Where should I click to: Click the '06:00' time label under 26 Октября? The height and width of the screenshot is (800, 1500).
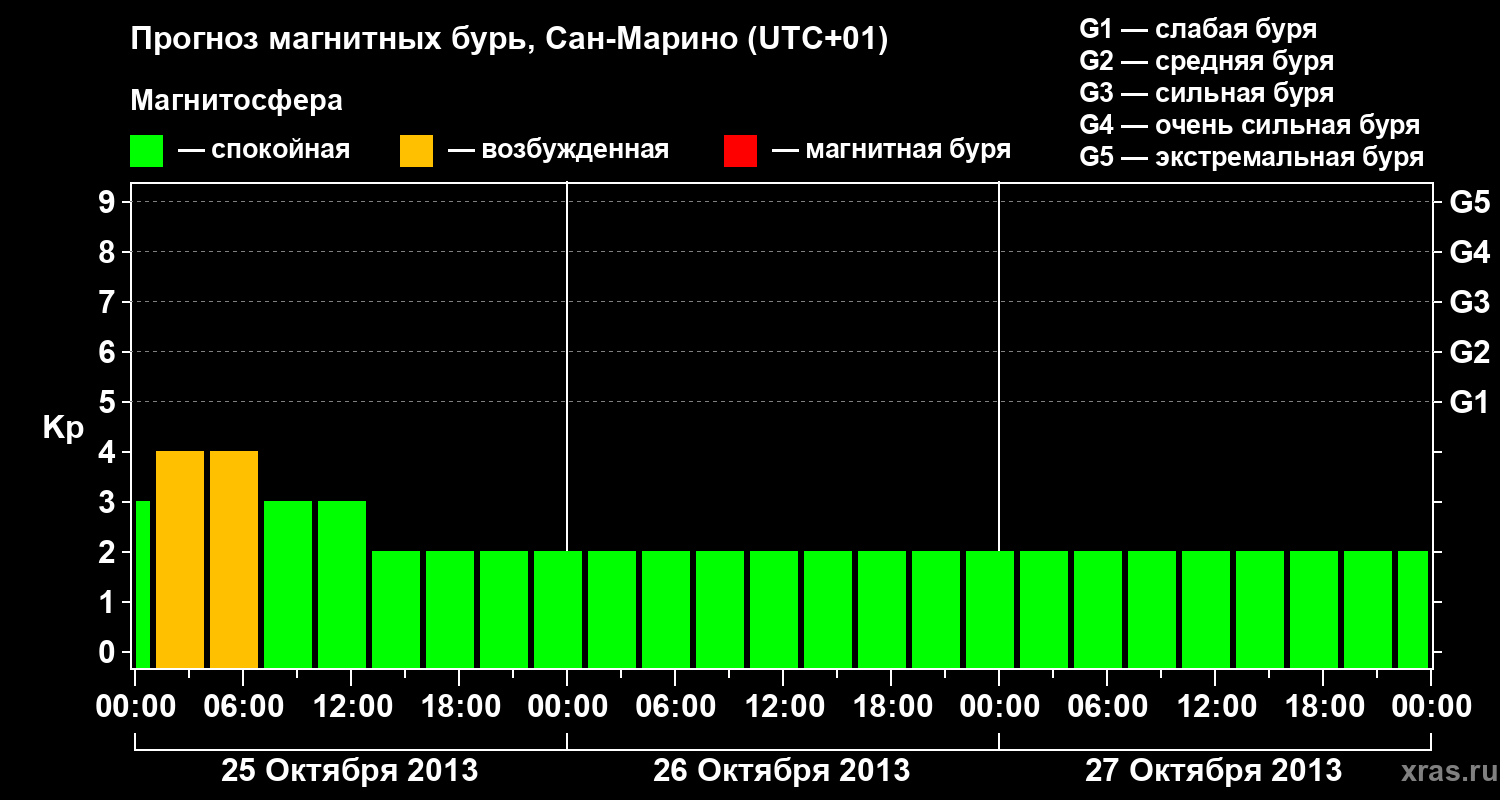(x=676, y=706)
